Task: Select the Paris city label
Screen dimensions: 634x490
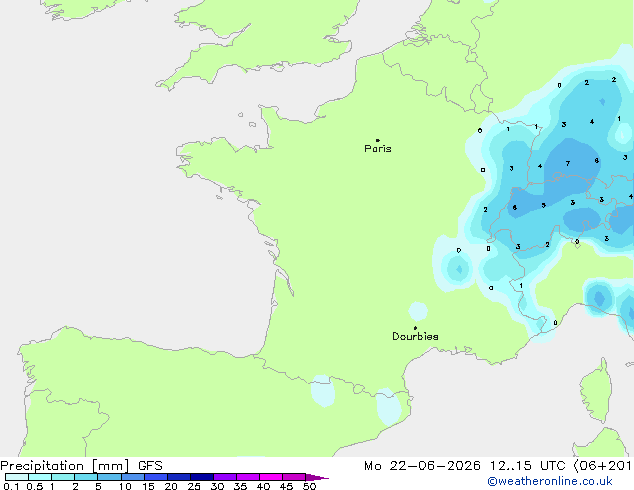Action: (x=378, y=148)
